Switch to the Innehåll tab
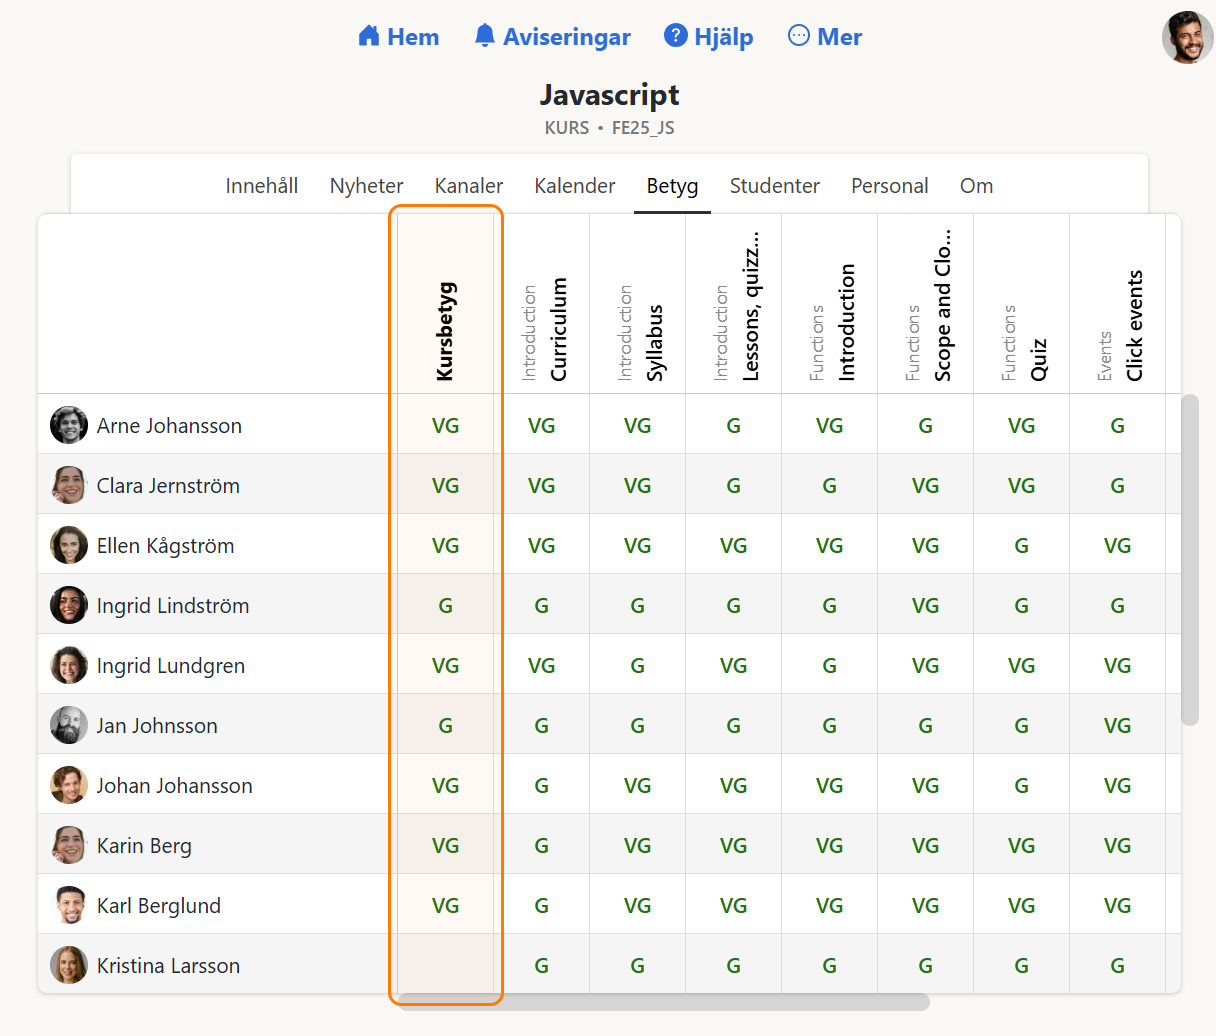 coord(262,186)
